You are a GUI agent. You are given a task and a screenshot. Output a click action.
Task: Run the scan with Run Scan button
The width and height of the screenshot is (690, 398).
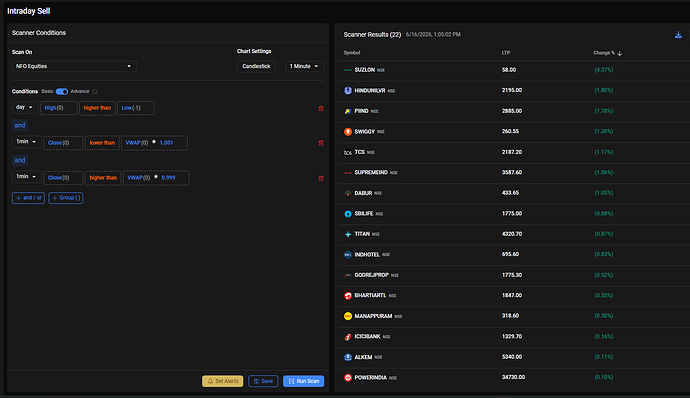[x=304, y=381]
